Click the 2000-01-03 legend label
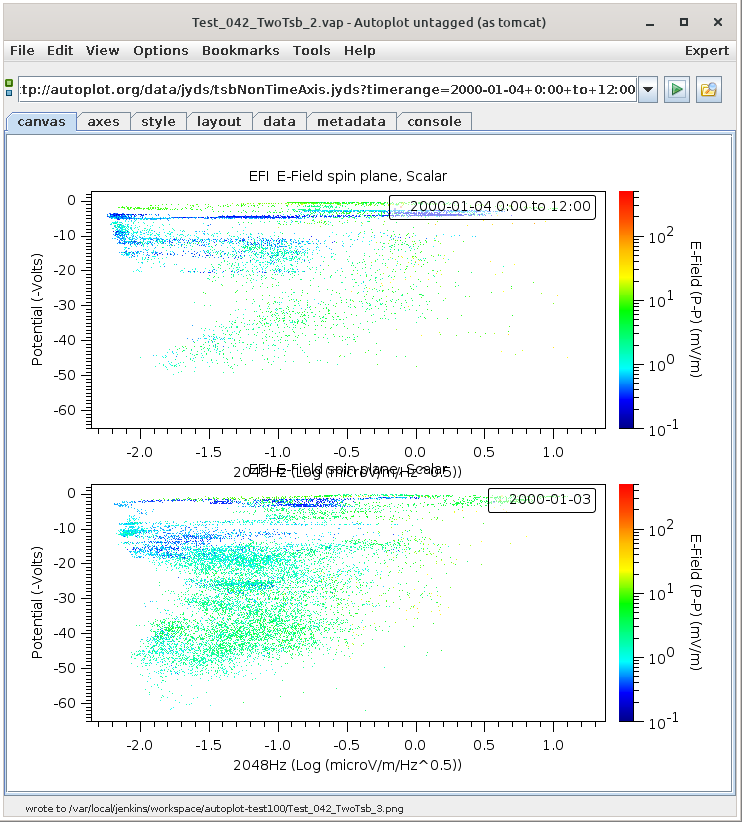This screenshot has height=822, width=742. point(541,500)
